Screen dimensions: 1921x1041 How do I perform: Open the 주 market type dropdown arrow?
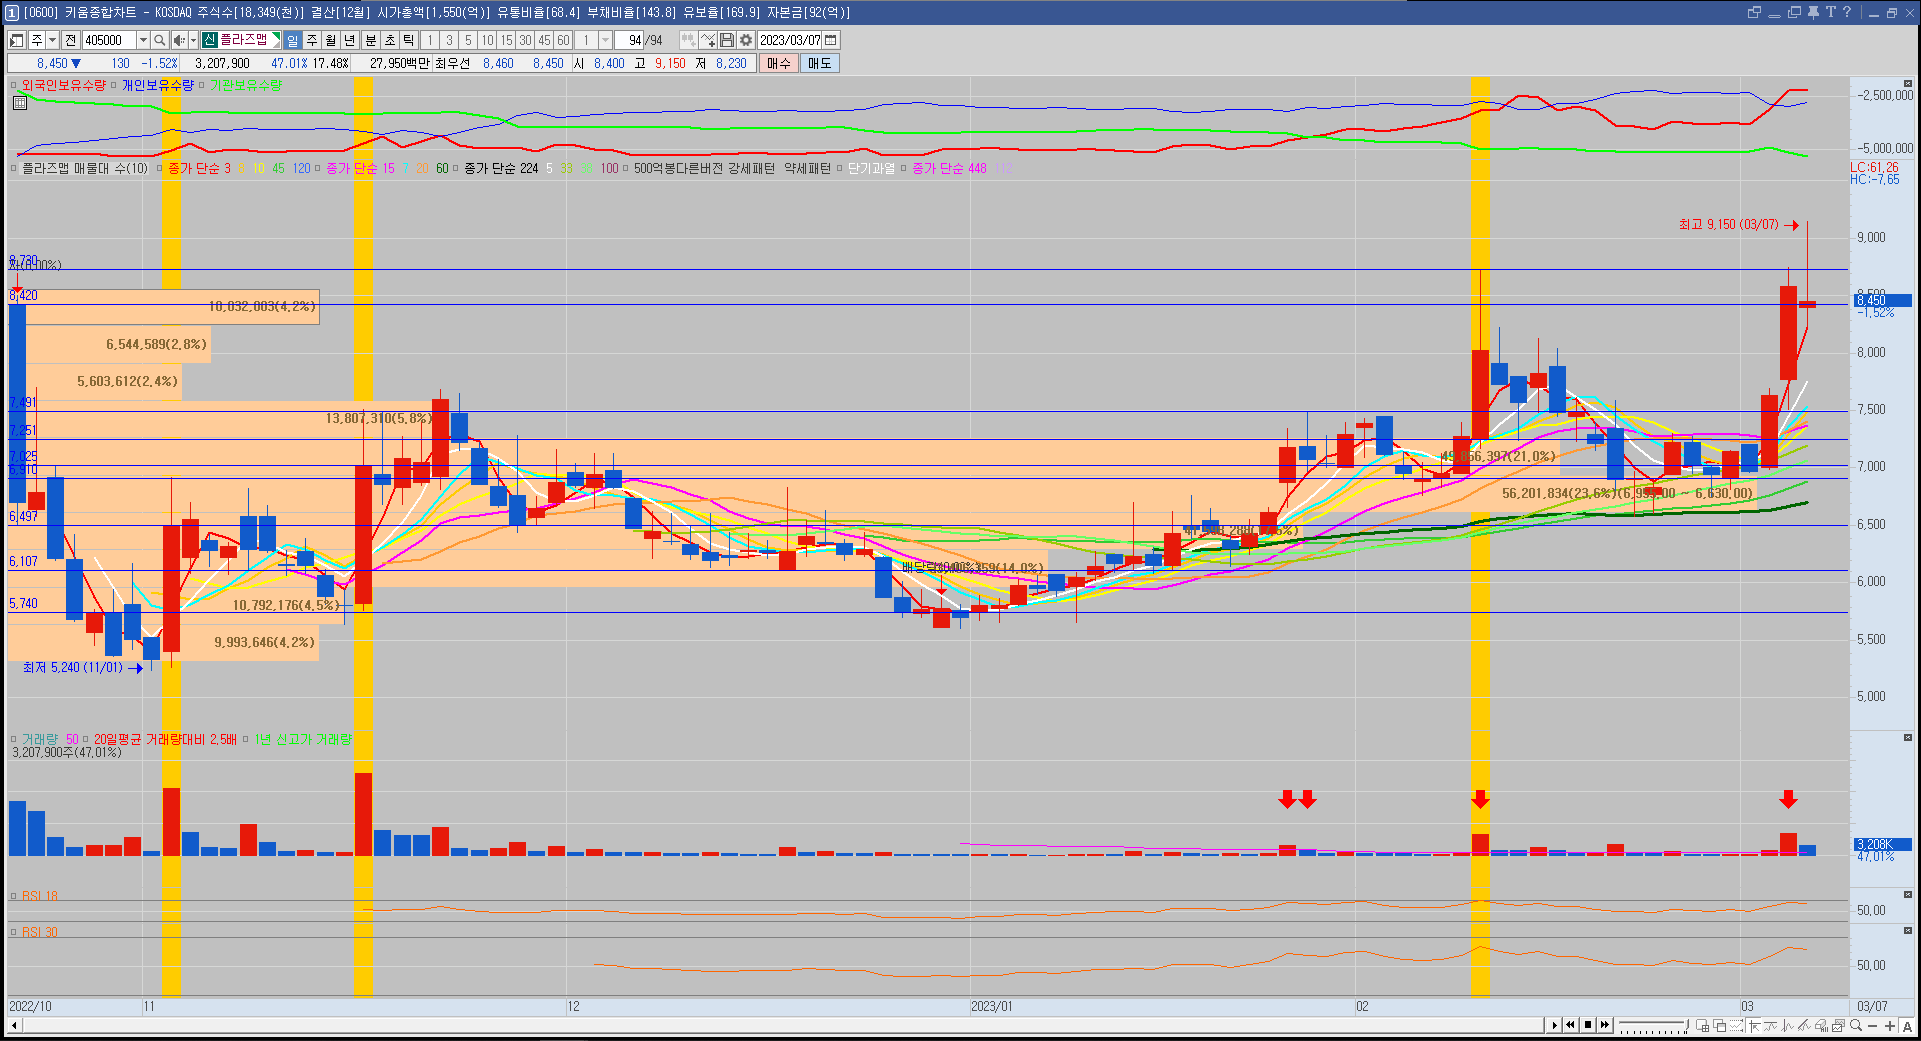coord(52,40)
